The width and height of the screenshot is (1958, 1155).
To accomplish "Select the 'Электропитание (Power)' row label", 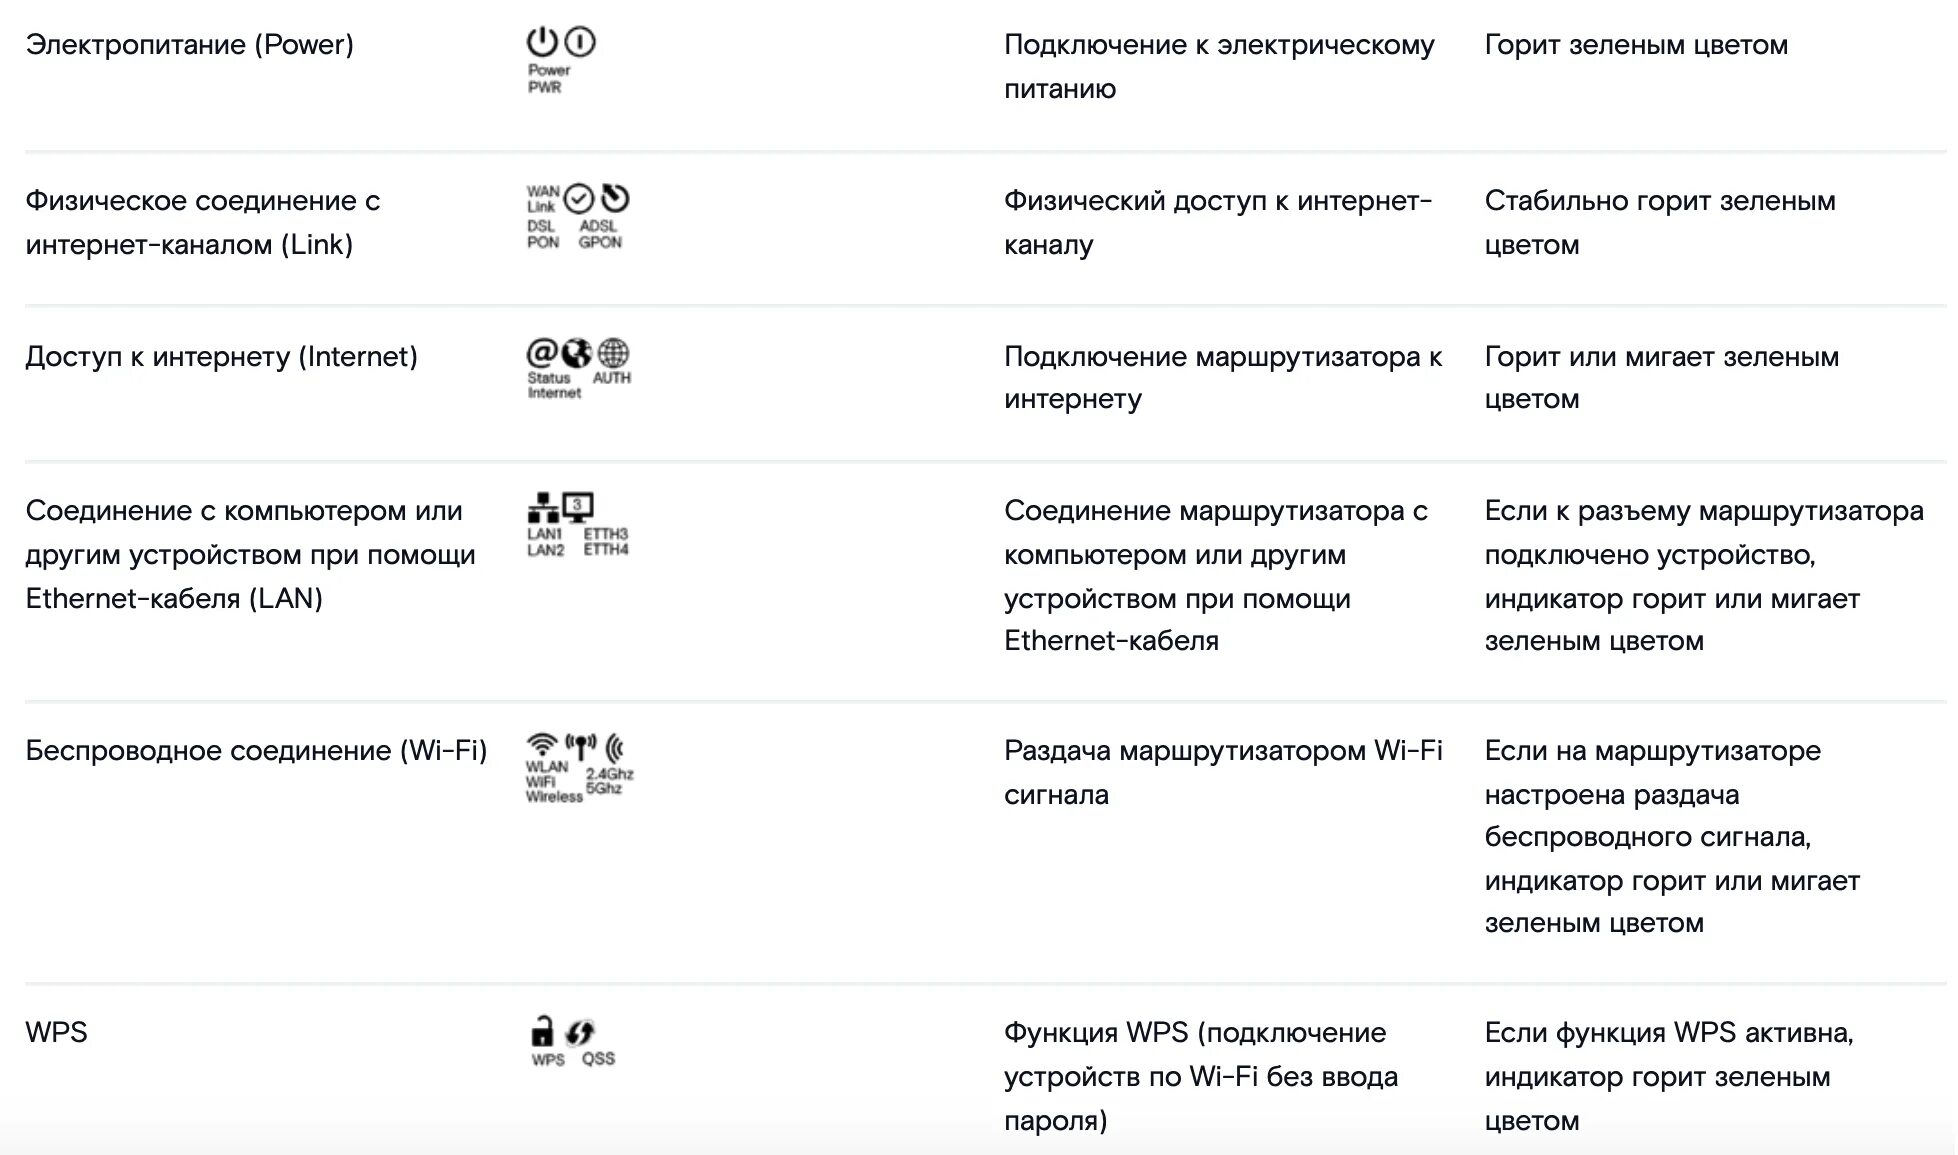I will pos(190,45).
